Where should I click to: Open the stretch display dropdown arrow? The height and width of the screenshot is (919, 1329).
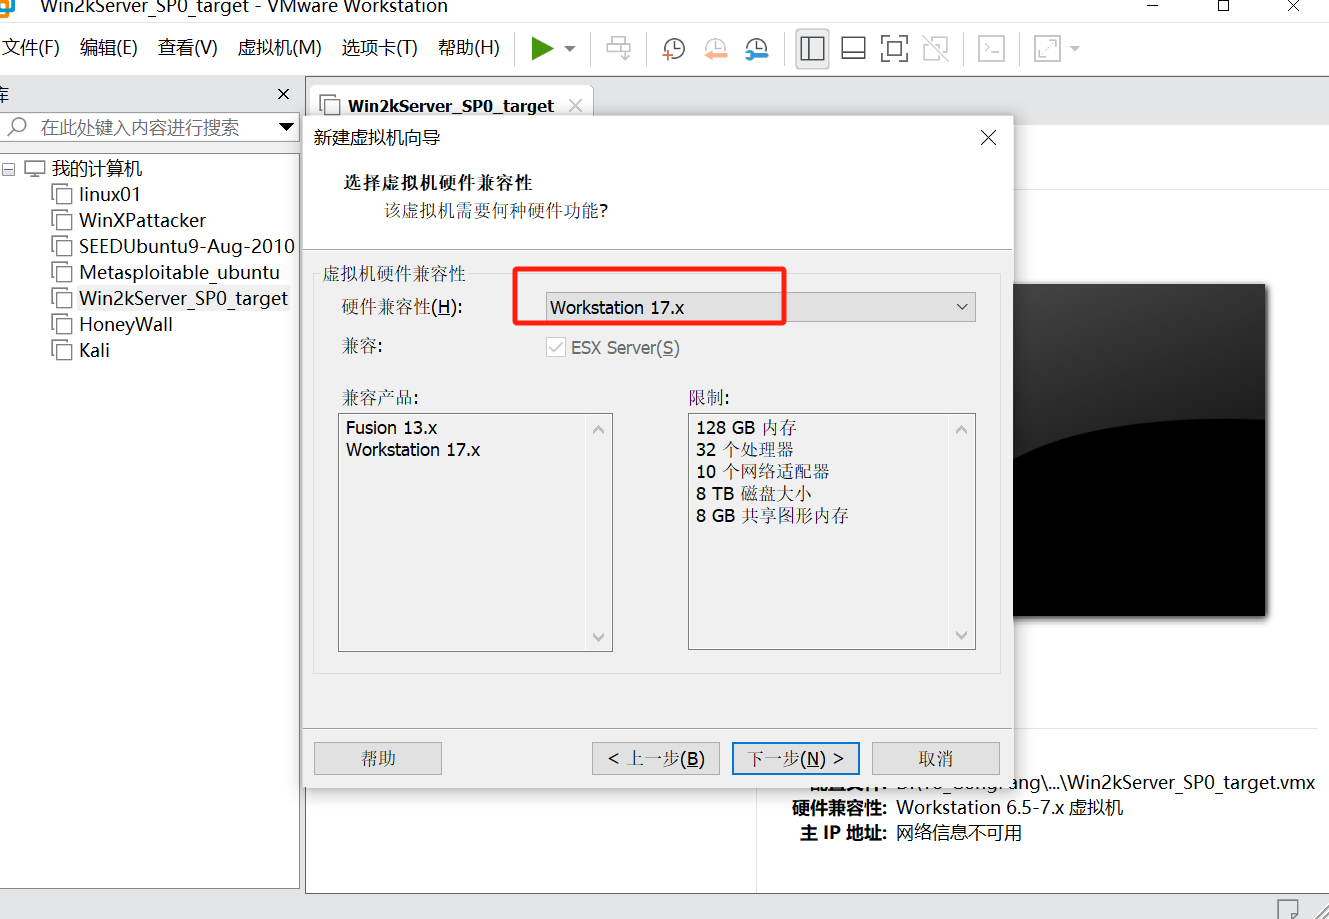pos(1075,48)
